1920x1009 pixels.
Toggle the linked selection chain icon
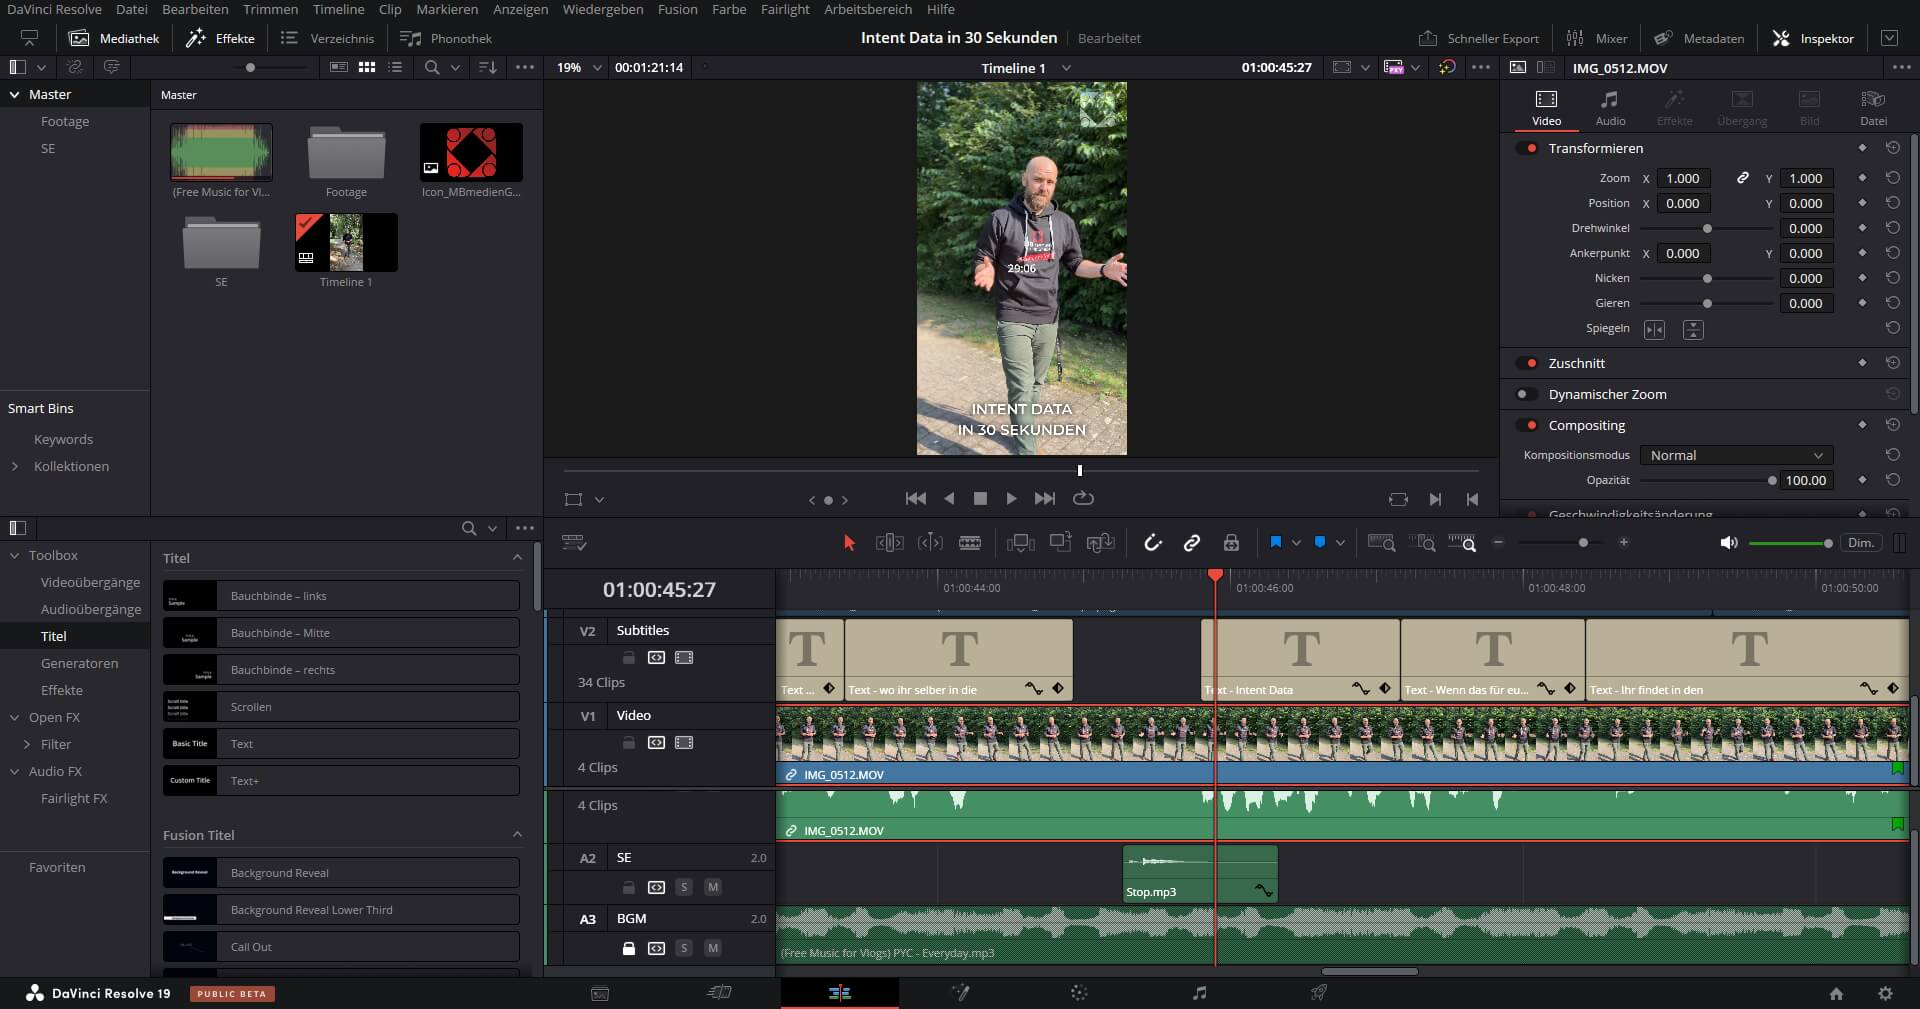pyautogui.click(x=1191, y=543)
